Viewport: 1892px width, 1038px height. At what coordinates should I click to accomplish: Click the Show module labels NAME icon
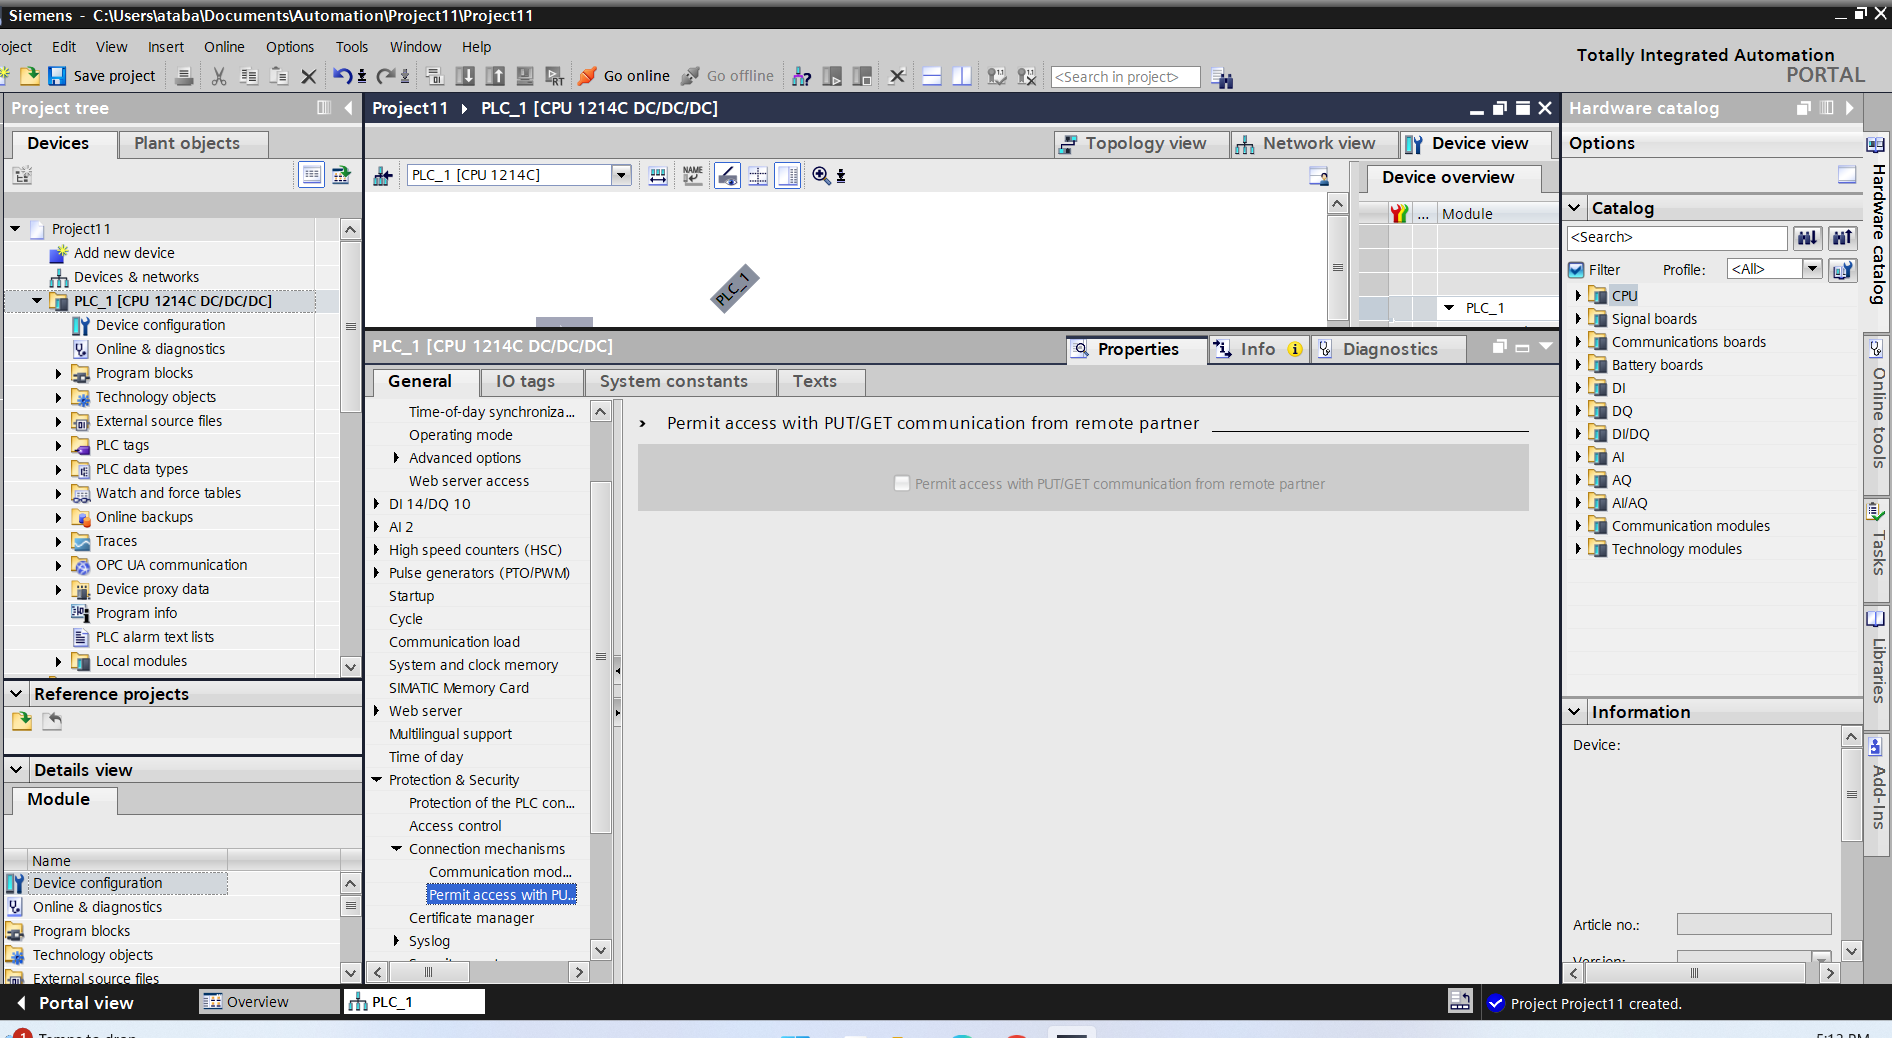pos(693,176)
